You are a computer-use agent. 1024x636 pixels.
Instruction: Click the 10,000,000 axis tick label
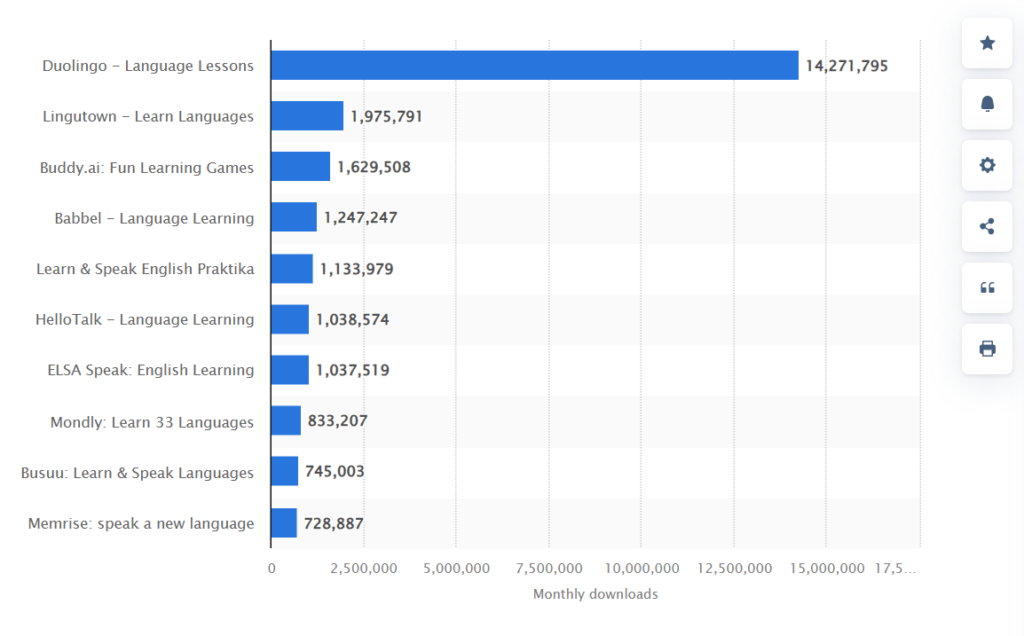641,568
